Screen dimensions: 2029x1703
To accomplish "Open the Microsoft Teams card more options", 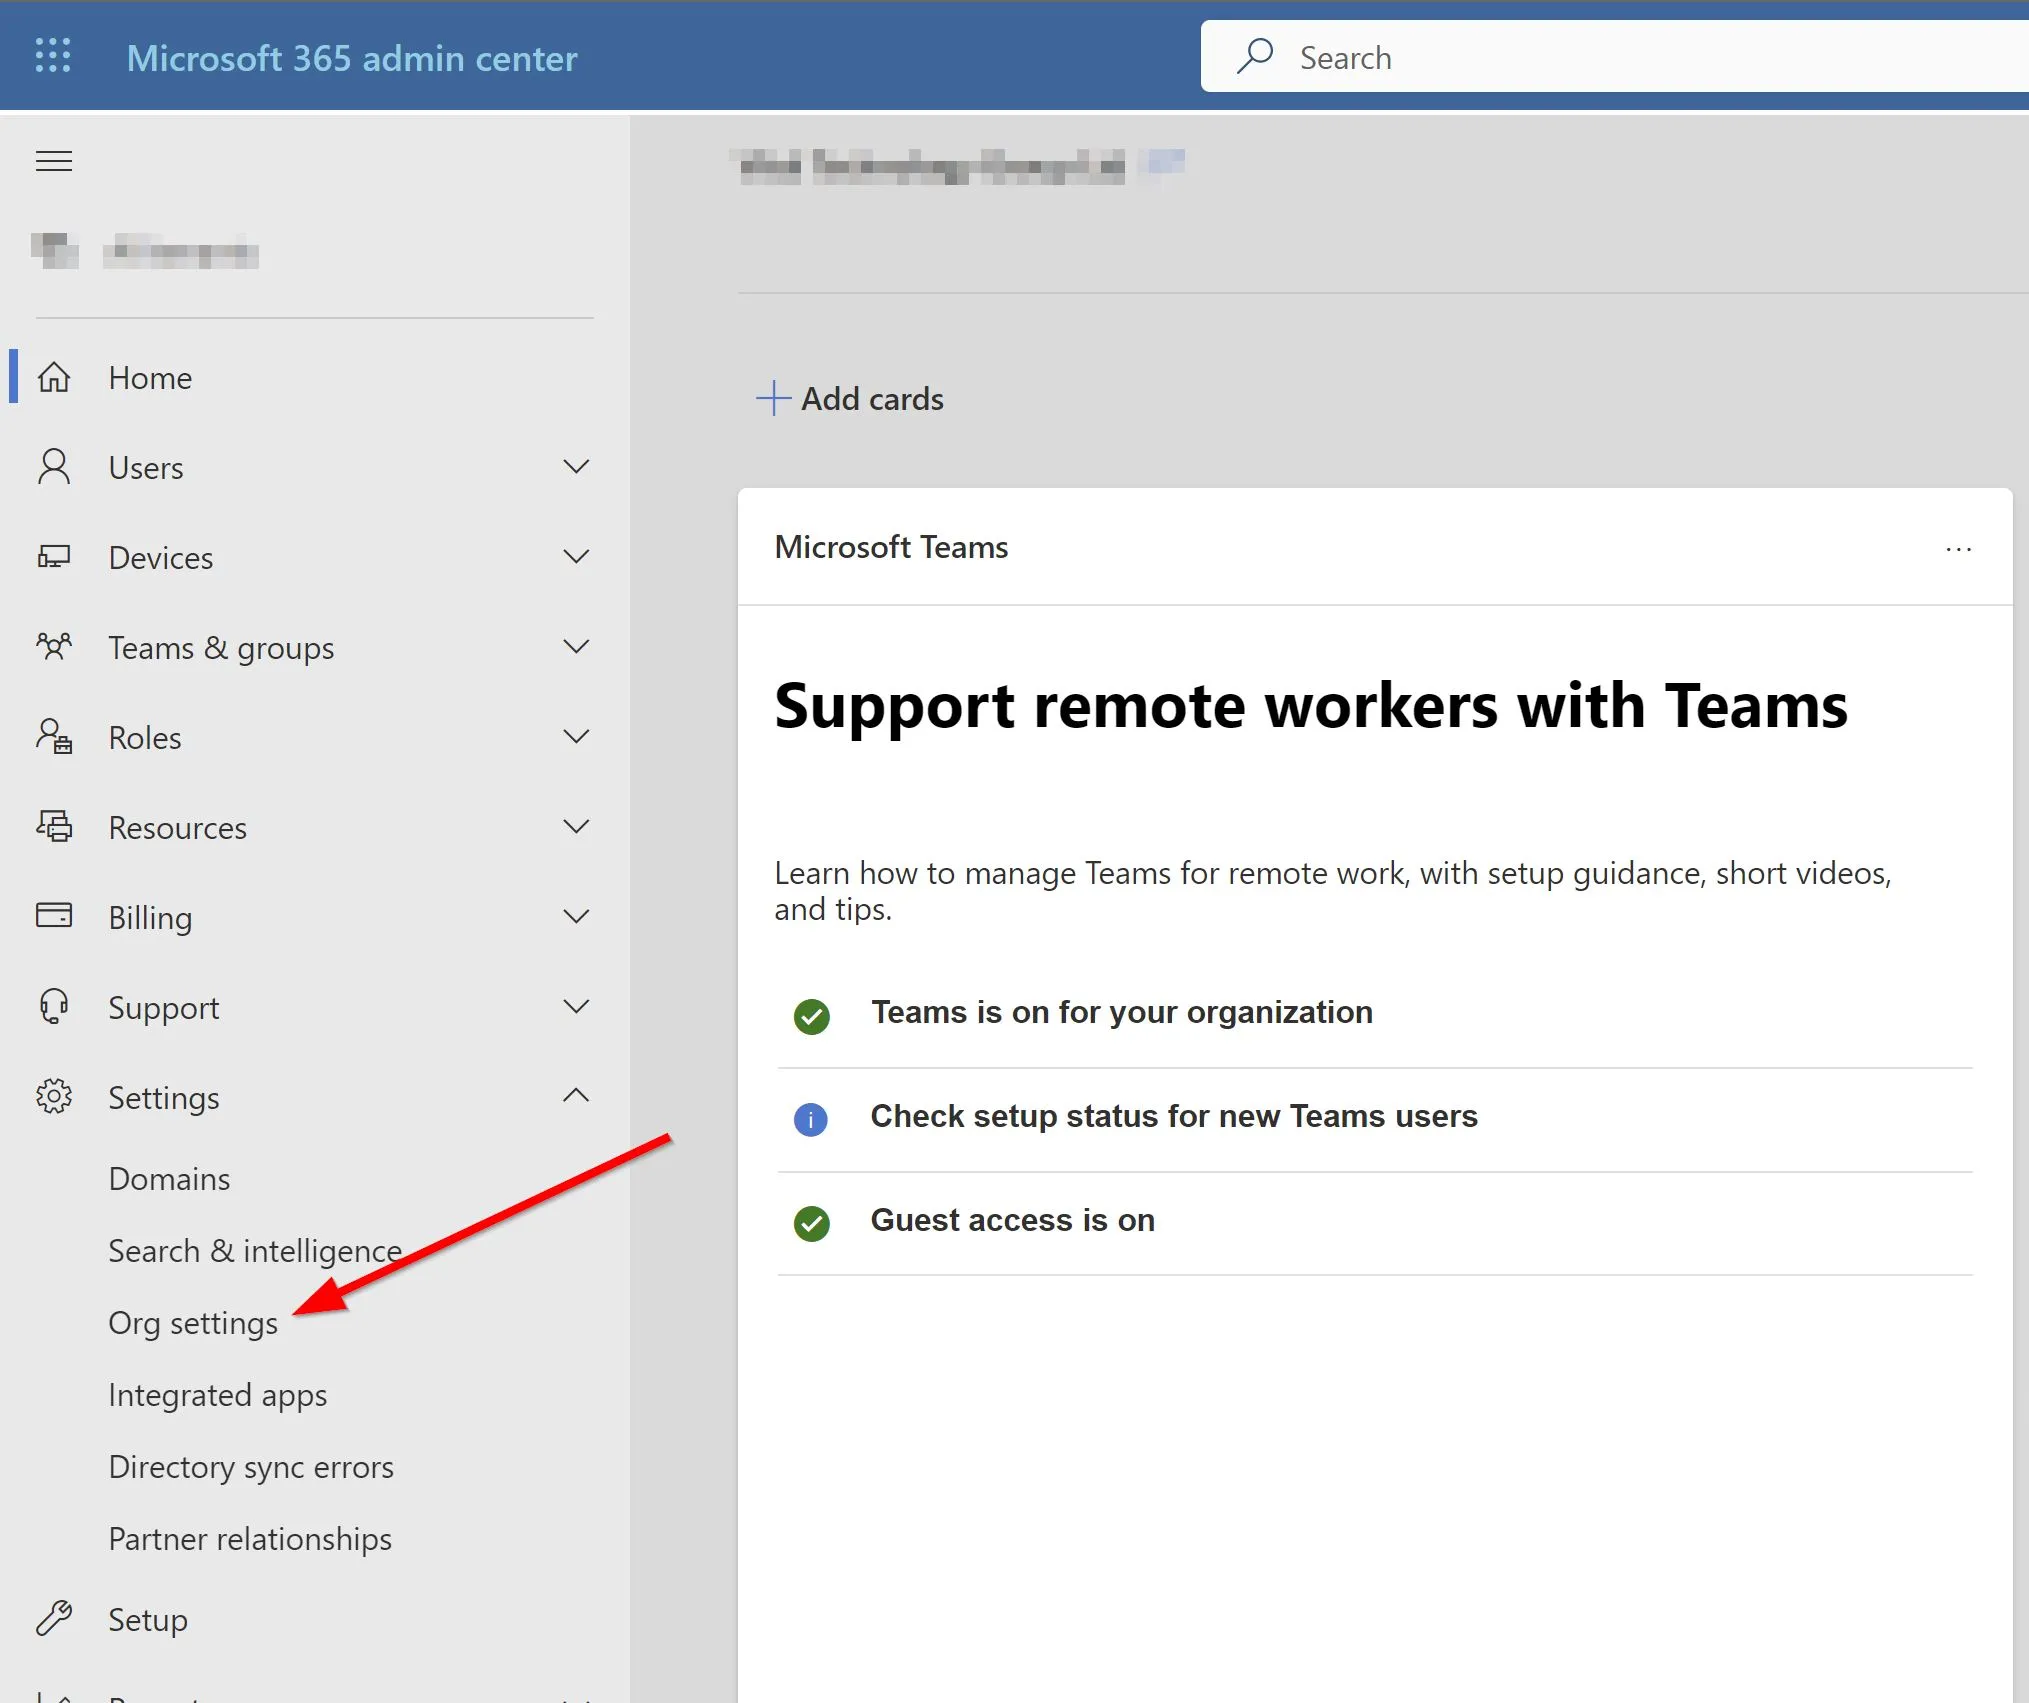I will tap(1959, 549).
